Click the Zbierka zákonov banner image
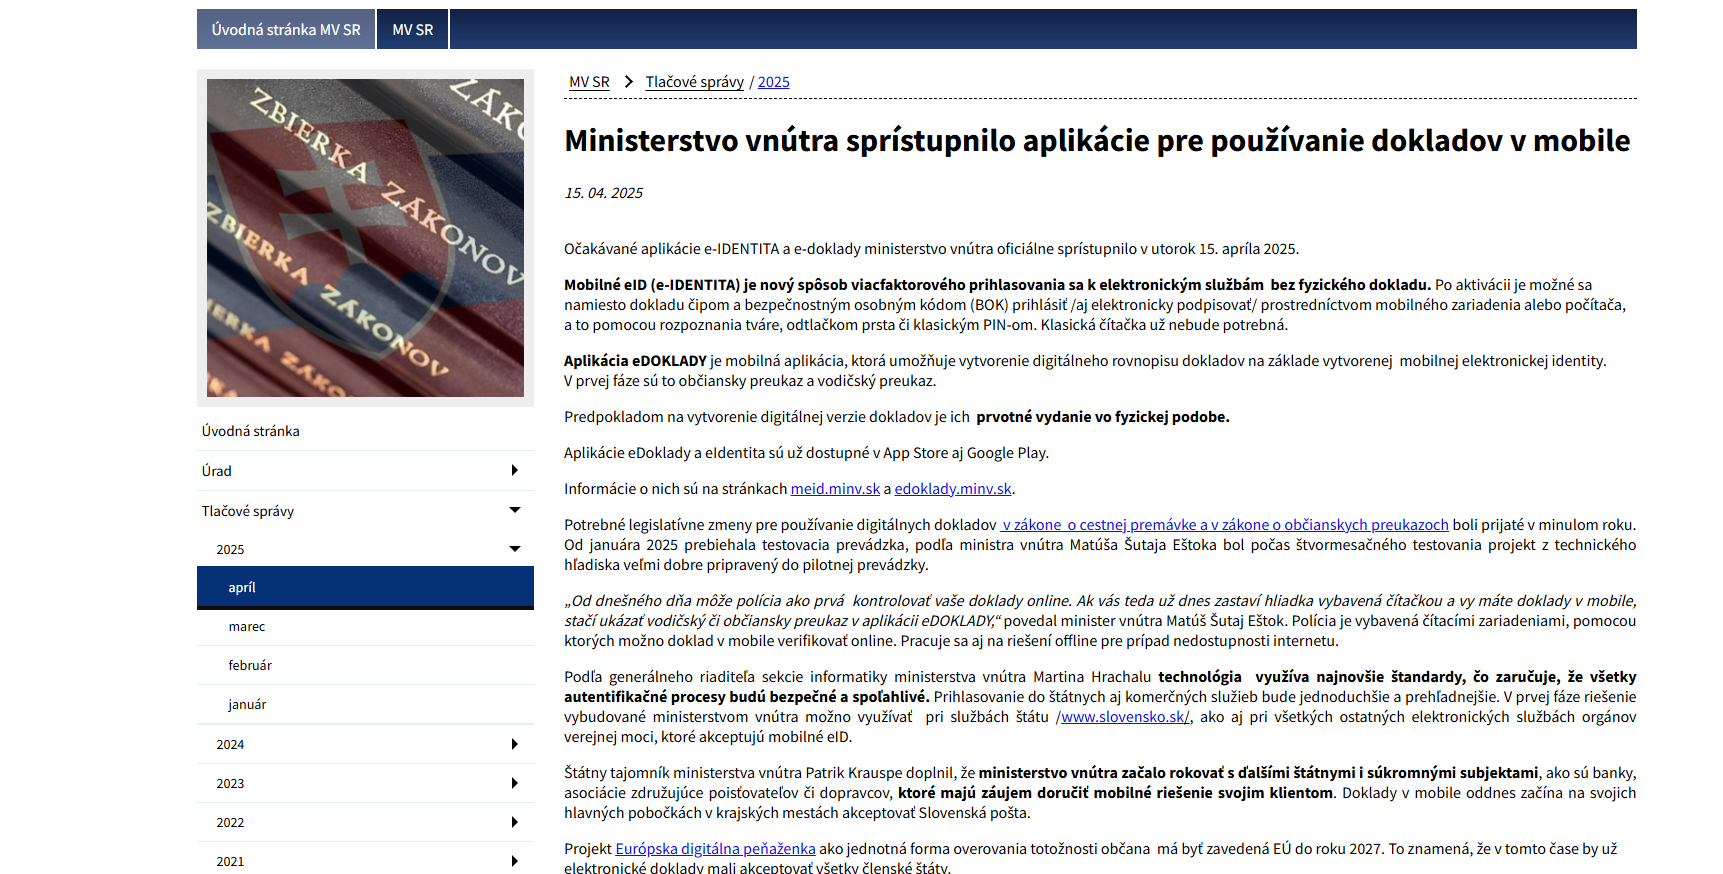The height and width of the screenshot is (874, 1723). 365,238
